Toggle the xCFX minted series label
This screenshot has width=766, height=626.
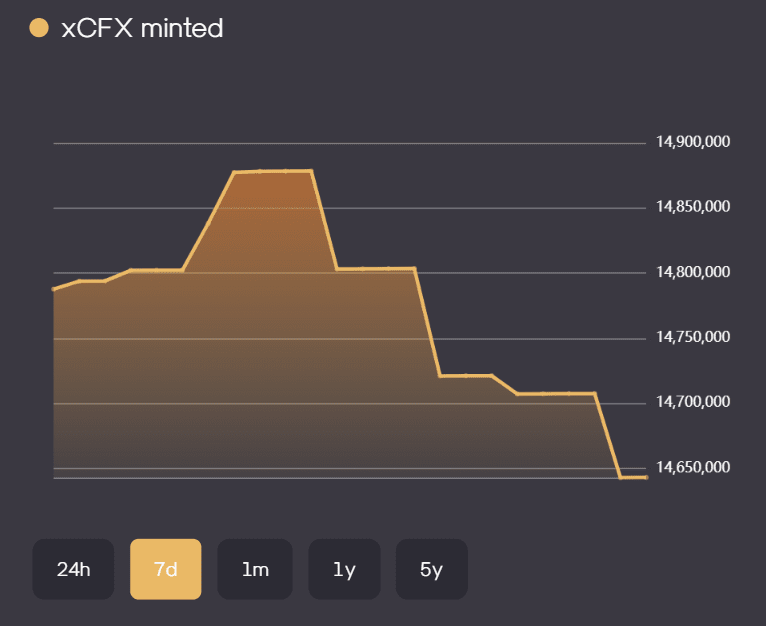pos(142,28)
